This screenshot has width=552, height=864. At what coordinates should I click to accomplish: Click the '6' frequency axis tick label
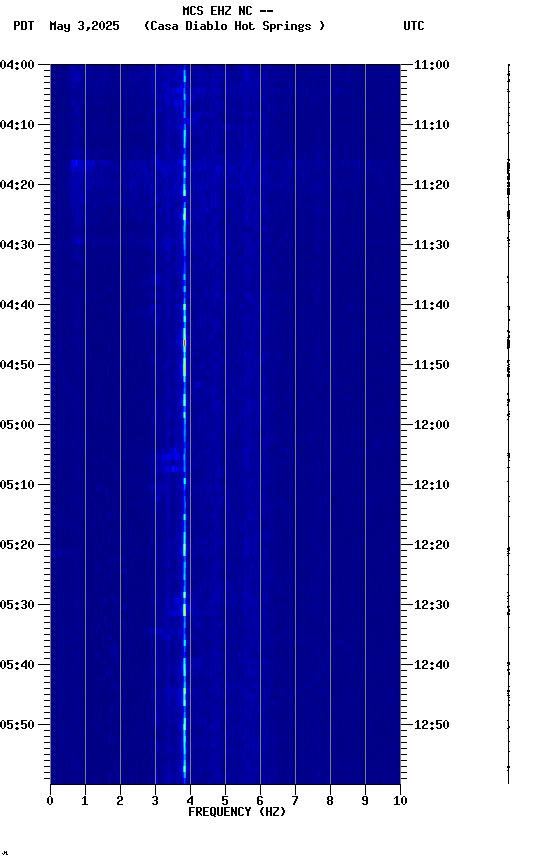click(x=260, y=801)
